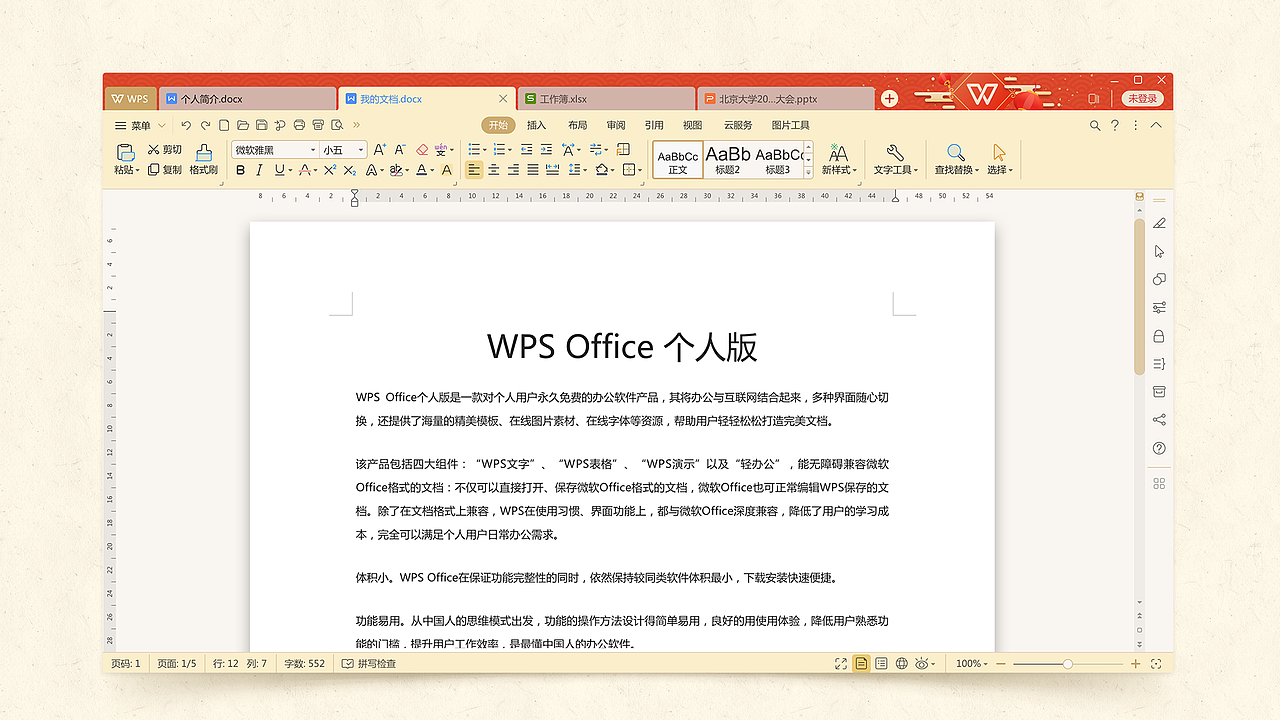Toggle bold formatting

pyautogui.click(x=240, y=170)
